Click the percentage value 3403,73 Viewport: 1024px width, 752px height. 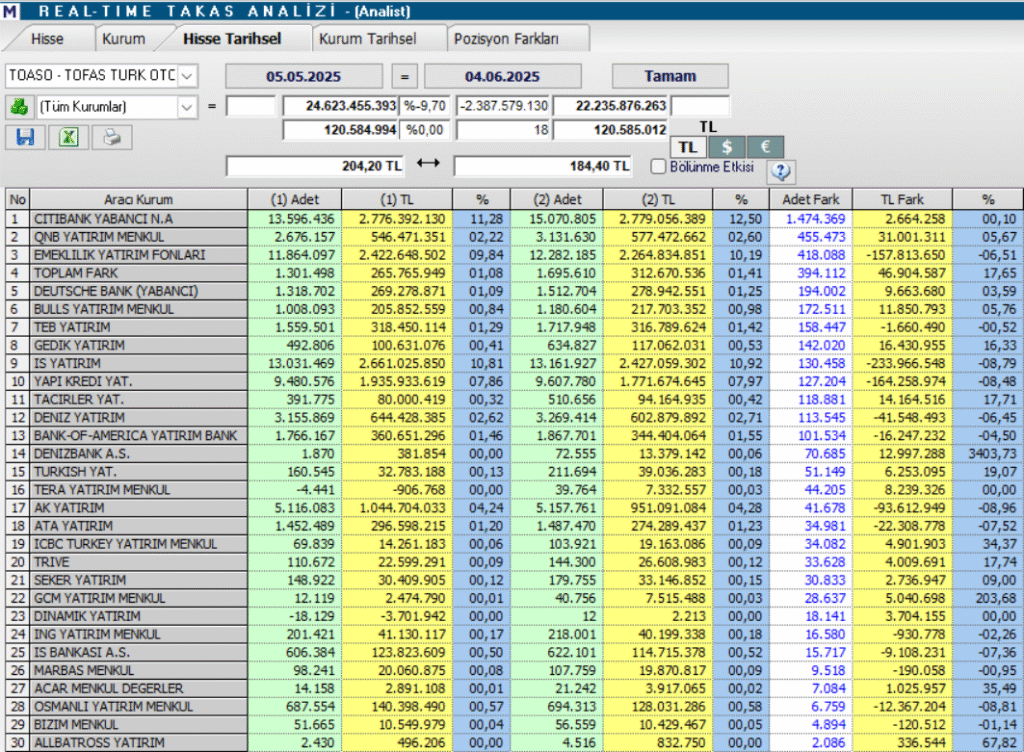coord(992,453)
